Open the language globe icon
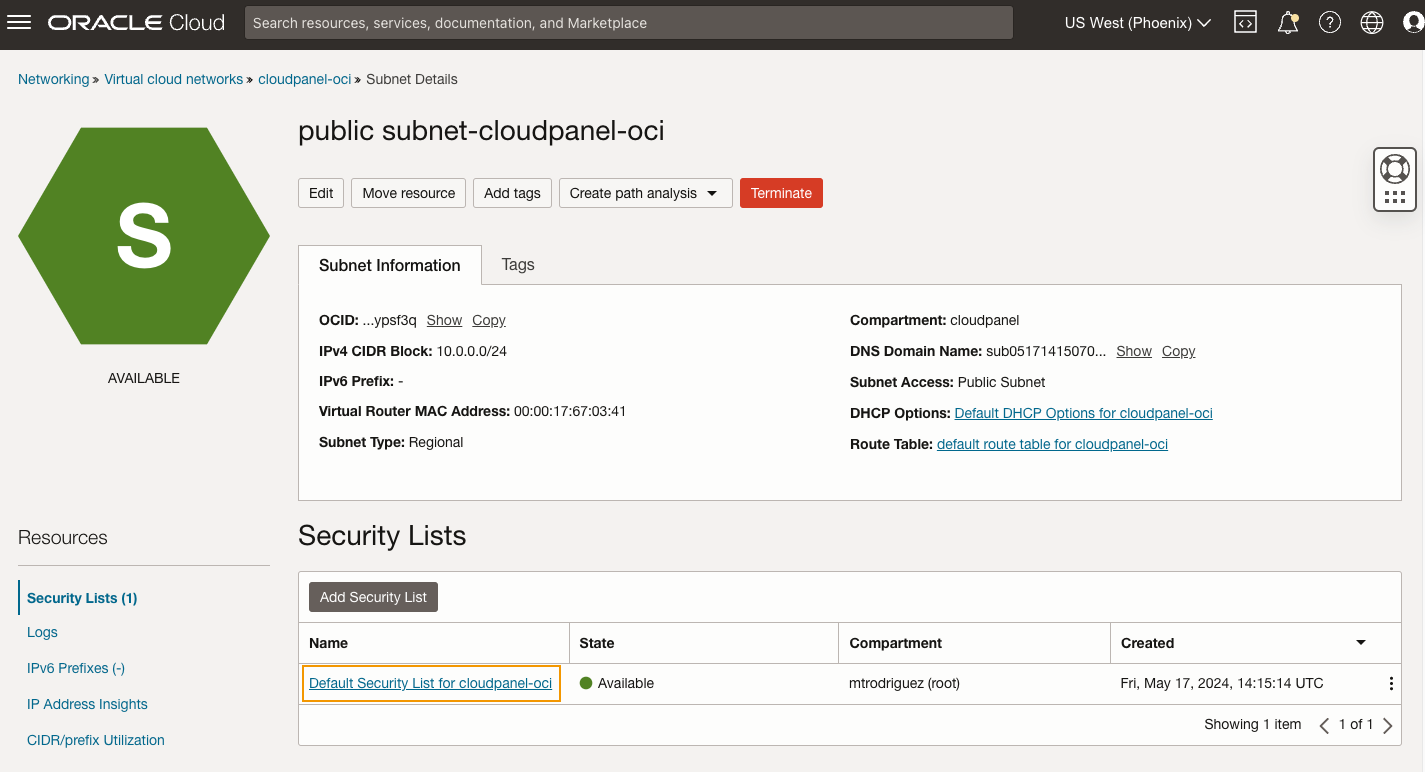Screen dimensions: 1425x772 (1371, 22)
